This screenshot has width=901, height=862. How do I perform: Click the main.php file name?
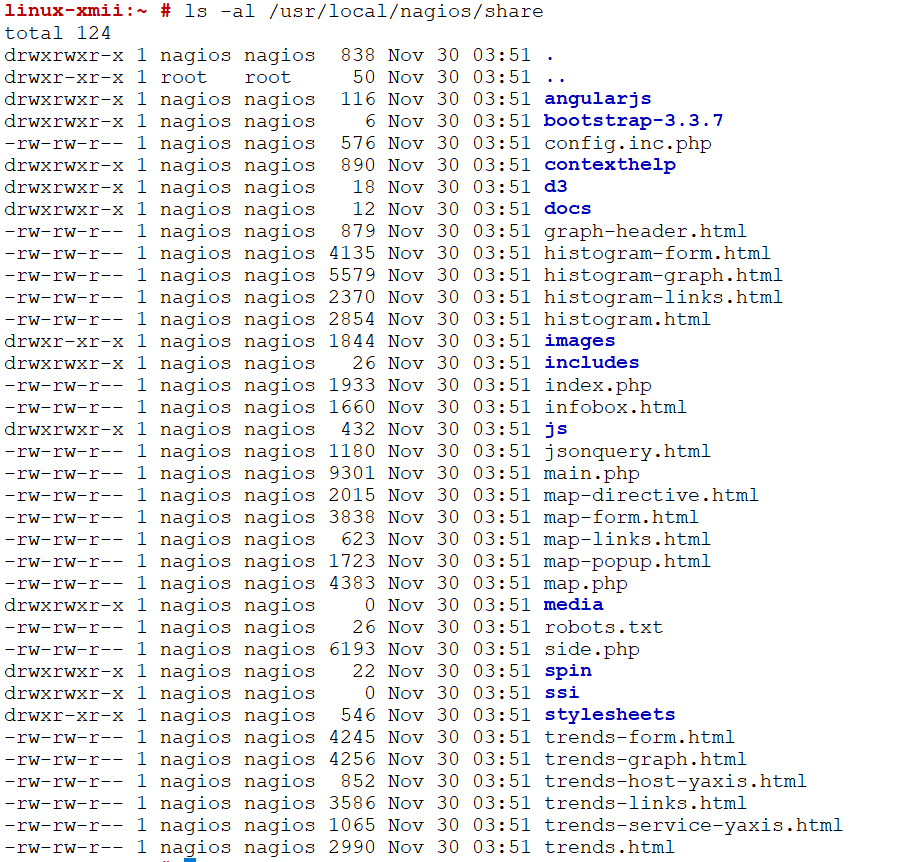[592, 474]
